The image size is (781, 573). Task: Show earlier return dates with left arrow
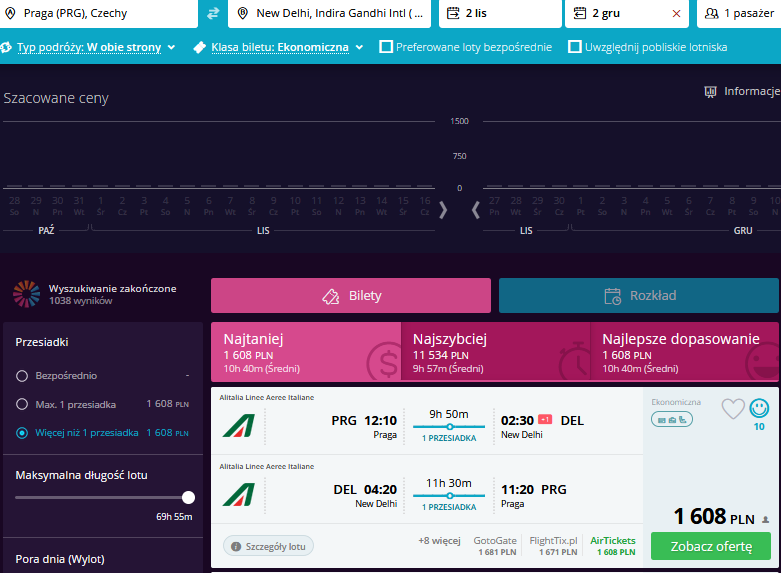(476, 210)
